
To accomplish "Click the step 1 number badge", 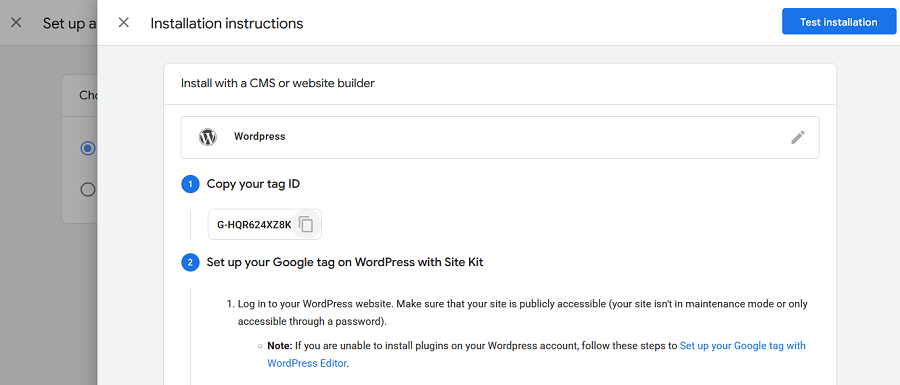I will coord(190,184).
